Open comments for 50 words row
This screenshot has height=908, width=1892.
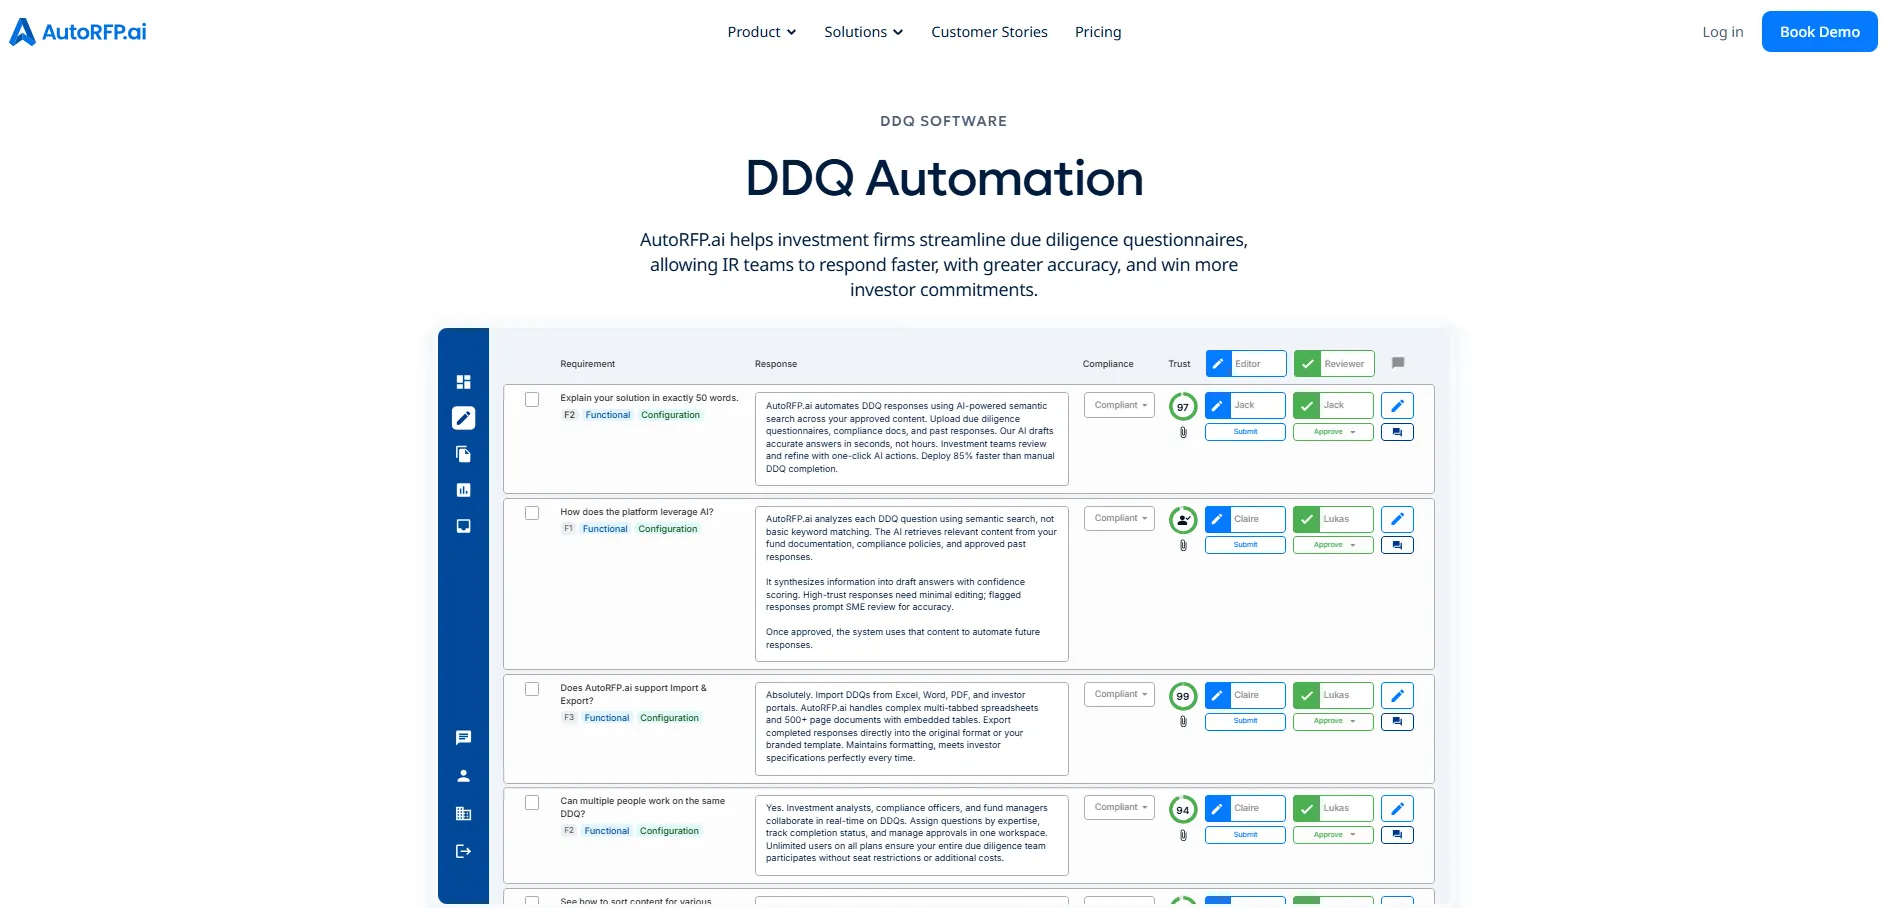1397,432
